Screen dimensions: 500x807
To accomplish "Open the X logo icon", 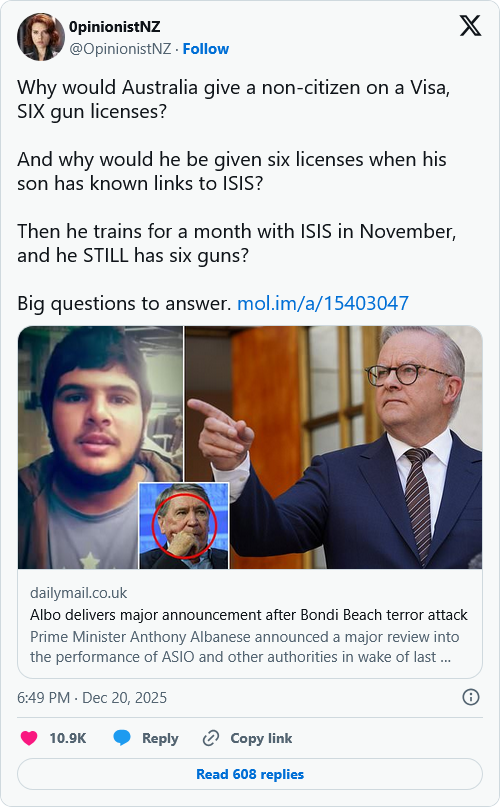I will tap(470, 26).
